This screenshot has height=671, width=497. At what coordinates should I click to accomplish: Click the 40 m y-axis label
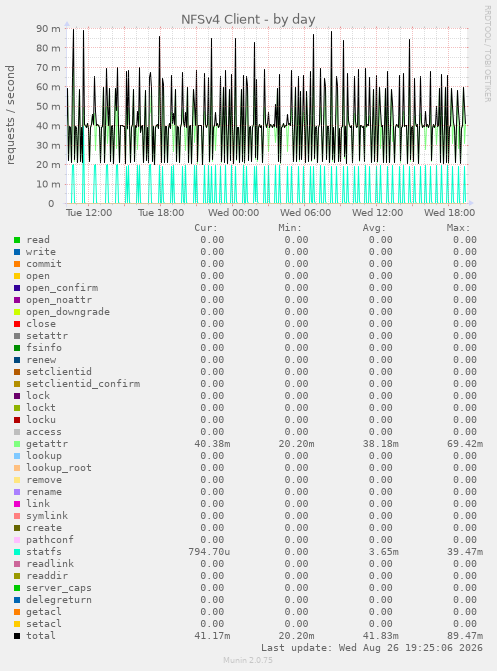tap(48, 126)
